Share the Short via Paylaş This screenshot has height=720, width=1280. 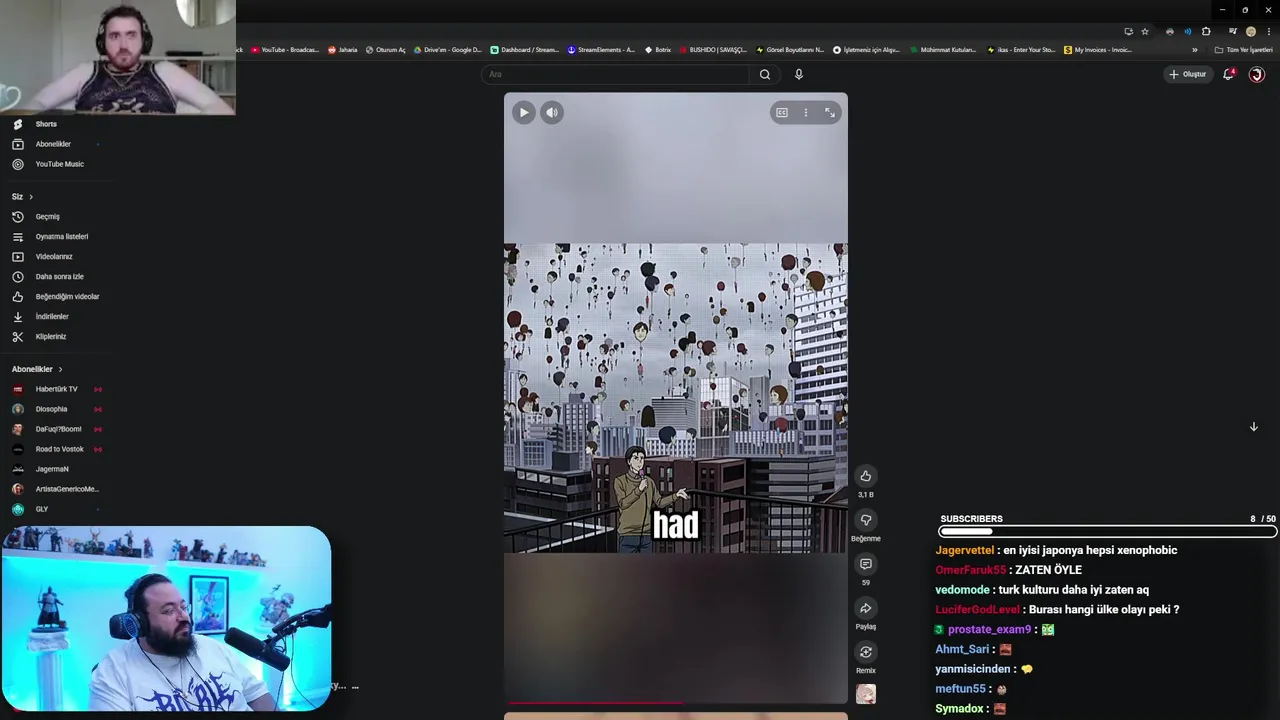866,608
